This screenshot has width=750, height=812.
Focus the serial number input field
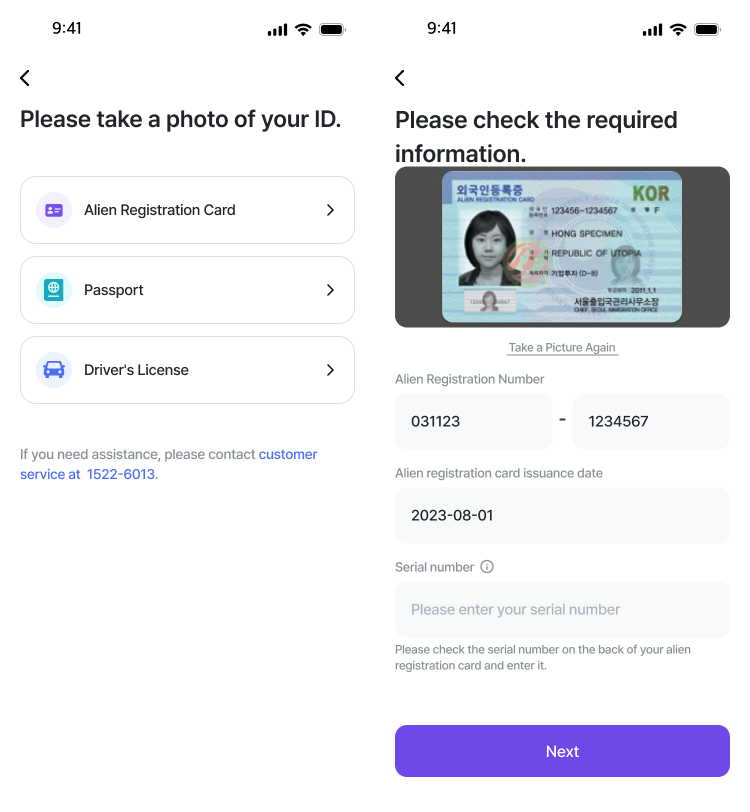562,610
